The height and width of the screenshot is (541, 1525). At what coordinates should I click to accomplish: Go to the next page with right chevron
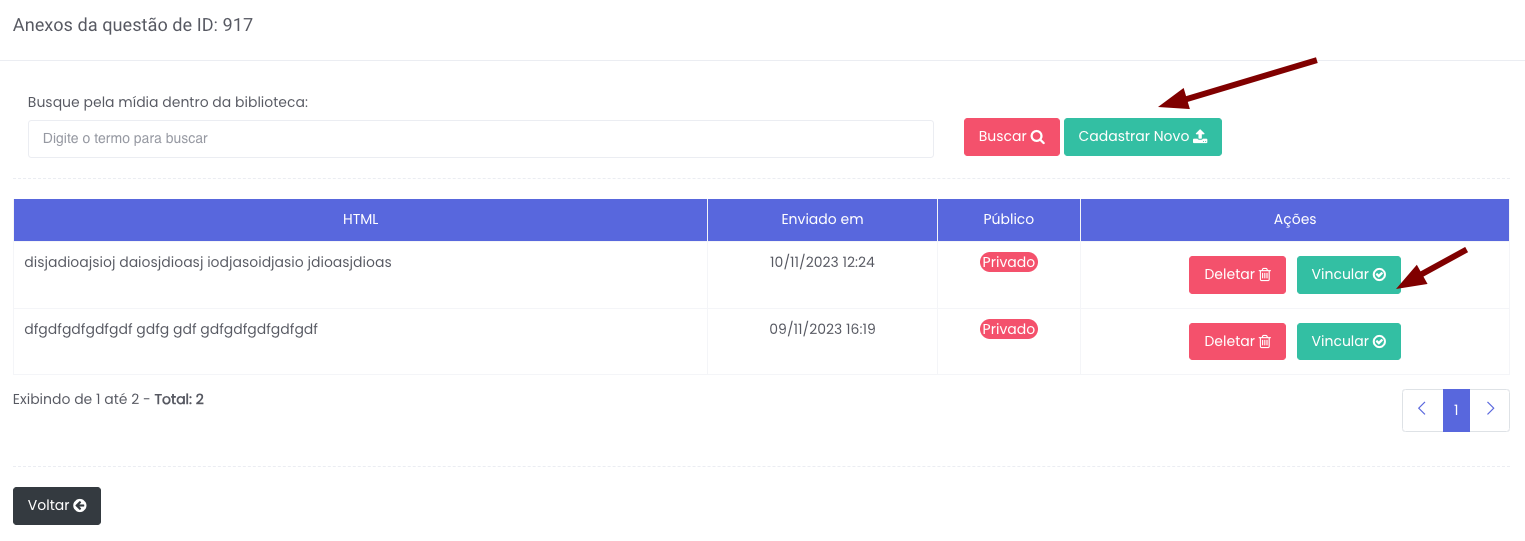1490,410
